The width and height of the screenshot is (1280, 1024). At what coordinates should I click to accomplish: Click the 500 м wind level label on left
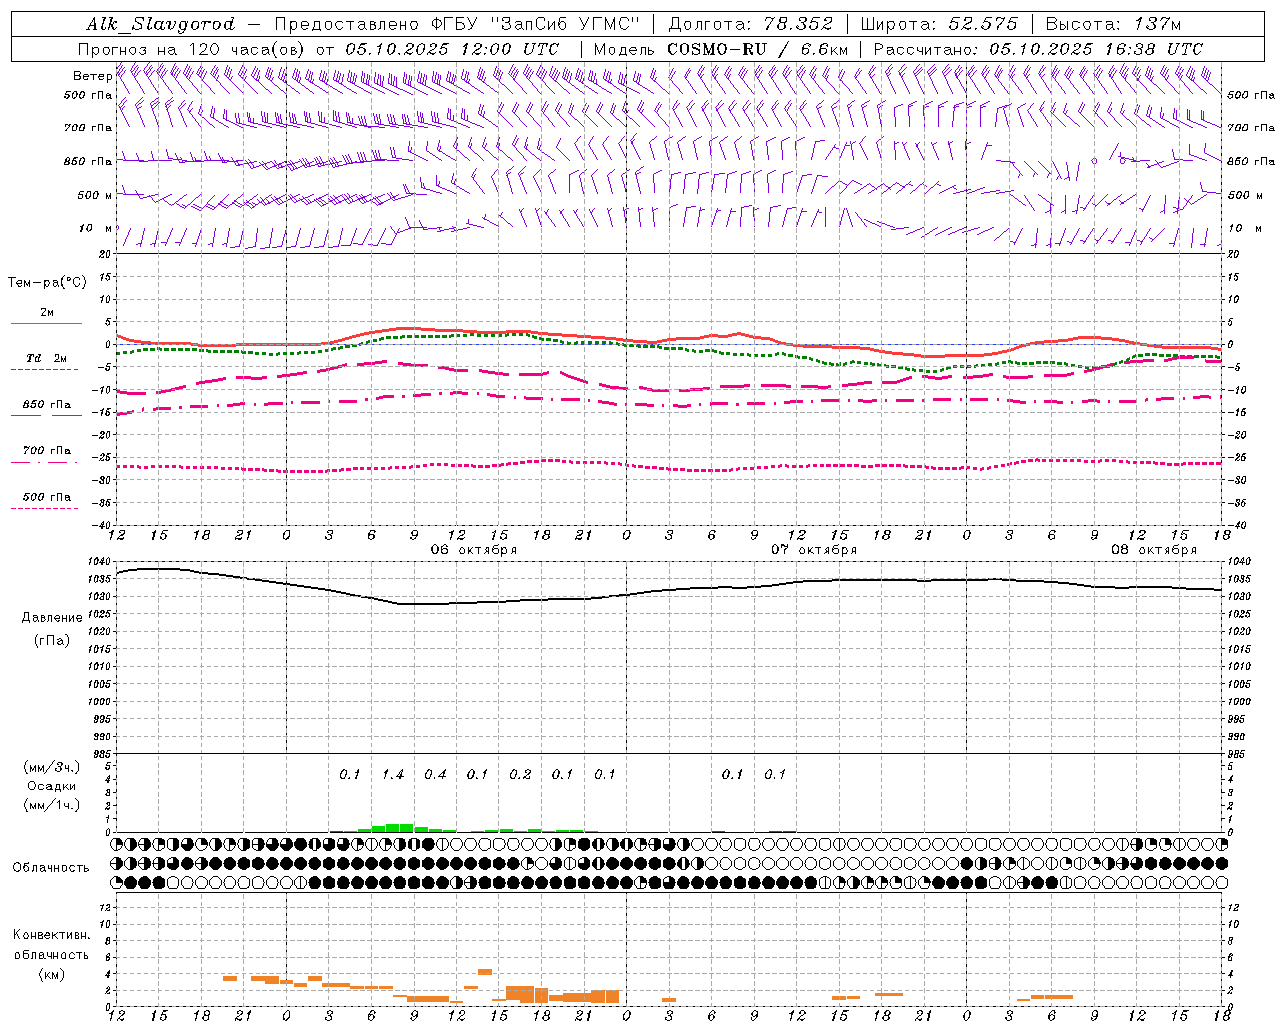(95, 195)
